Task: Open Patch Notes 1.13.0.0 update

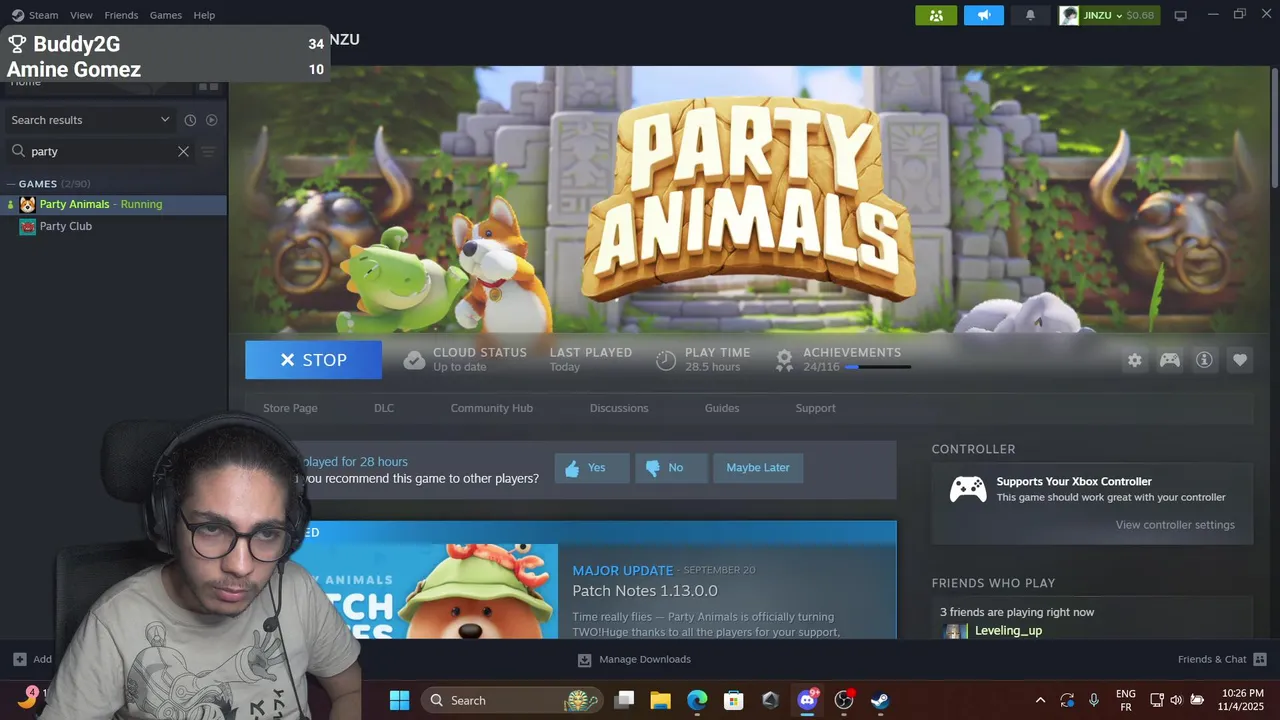Action: point(644,591)
